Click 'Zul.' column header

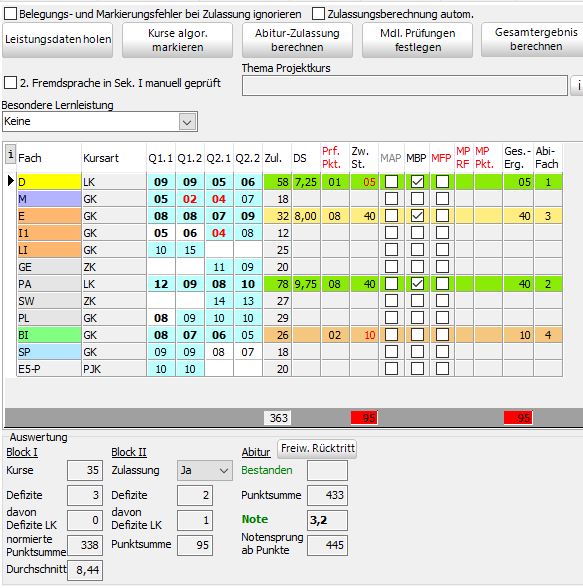tap(273, 158)
